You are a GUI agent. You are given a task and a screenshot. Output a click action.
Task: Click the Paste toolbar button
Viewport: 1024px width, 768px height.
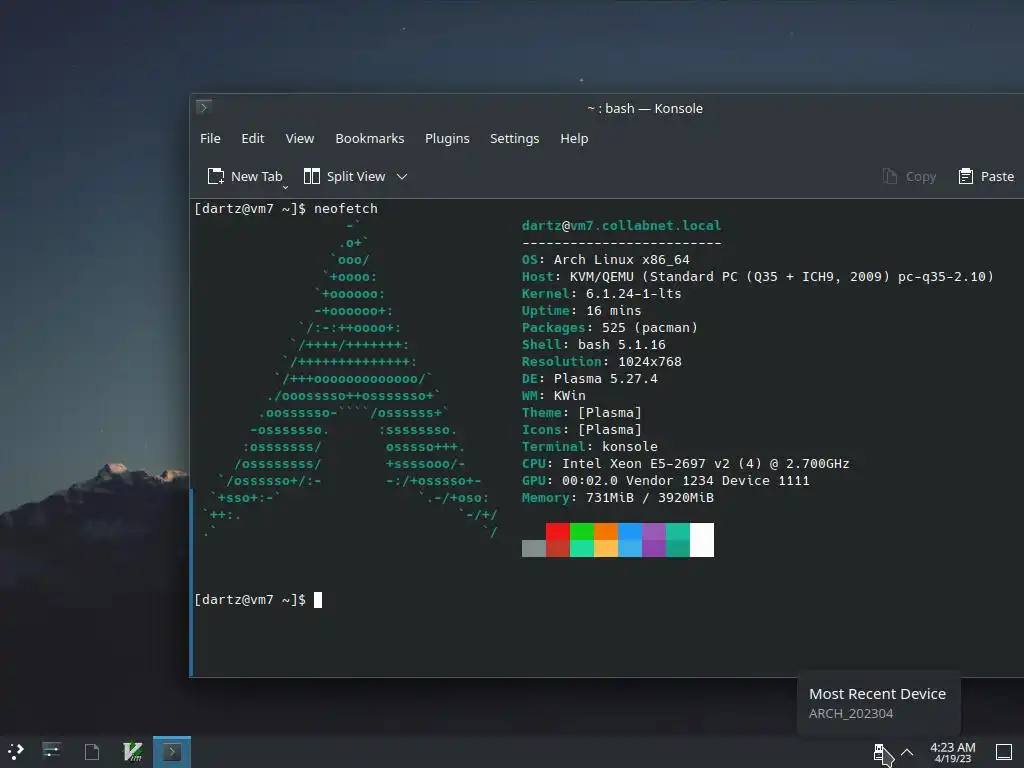[x=986, y=176]
